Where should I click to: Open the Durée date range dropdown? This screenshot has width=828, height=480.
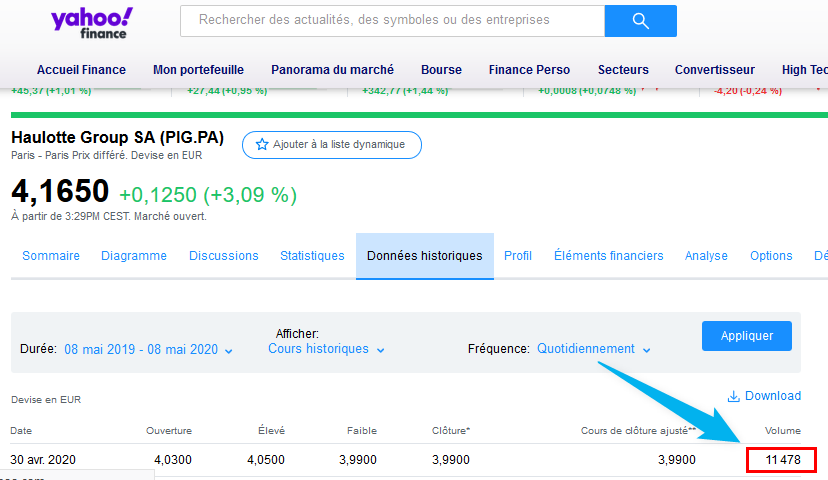click(148, 350)
